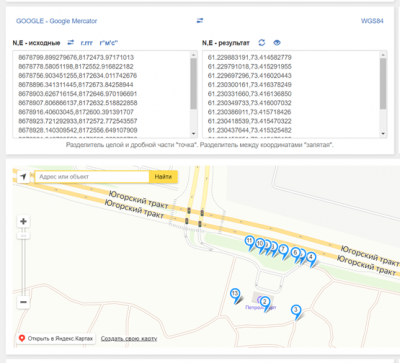Viewport: 400px width, 363px height.
Task: Swap N,E order in source coordinates
Action: click(x=71, y=43)
